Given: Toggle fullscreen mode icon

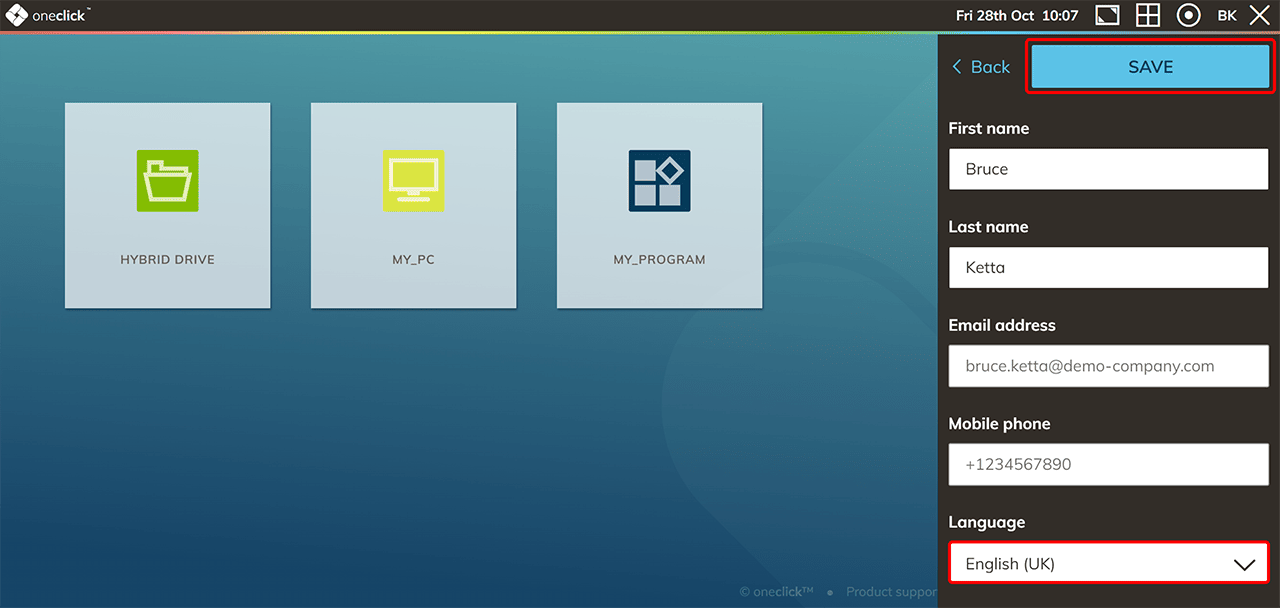Looking at the screenshot, I should (x=1107, y=15).
